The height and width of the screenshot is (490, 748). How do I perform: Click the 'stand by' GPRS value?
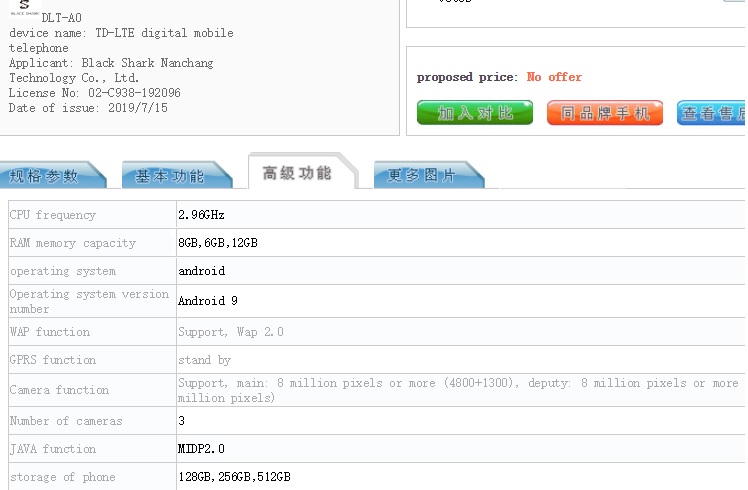point(204,360)
